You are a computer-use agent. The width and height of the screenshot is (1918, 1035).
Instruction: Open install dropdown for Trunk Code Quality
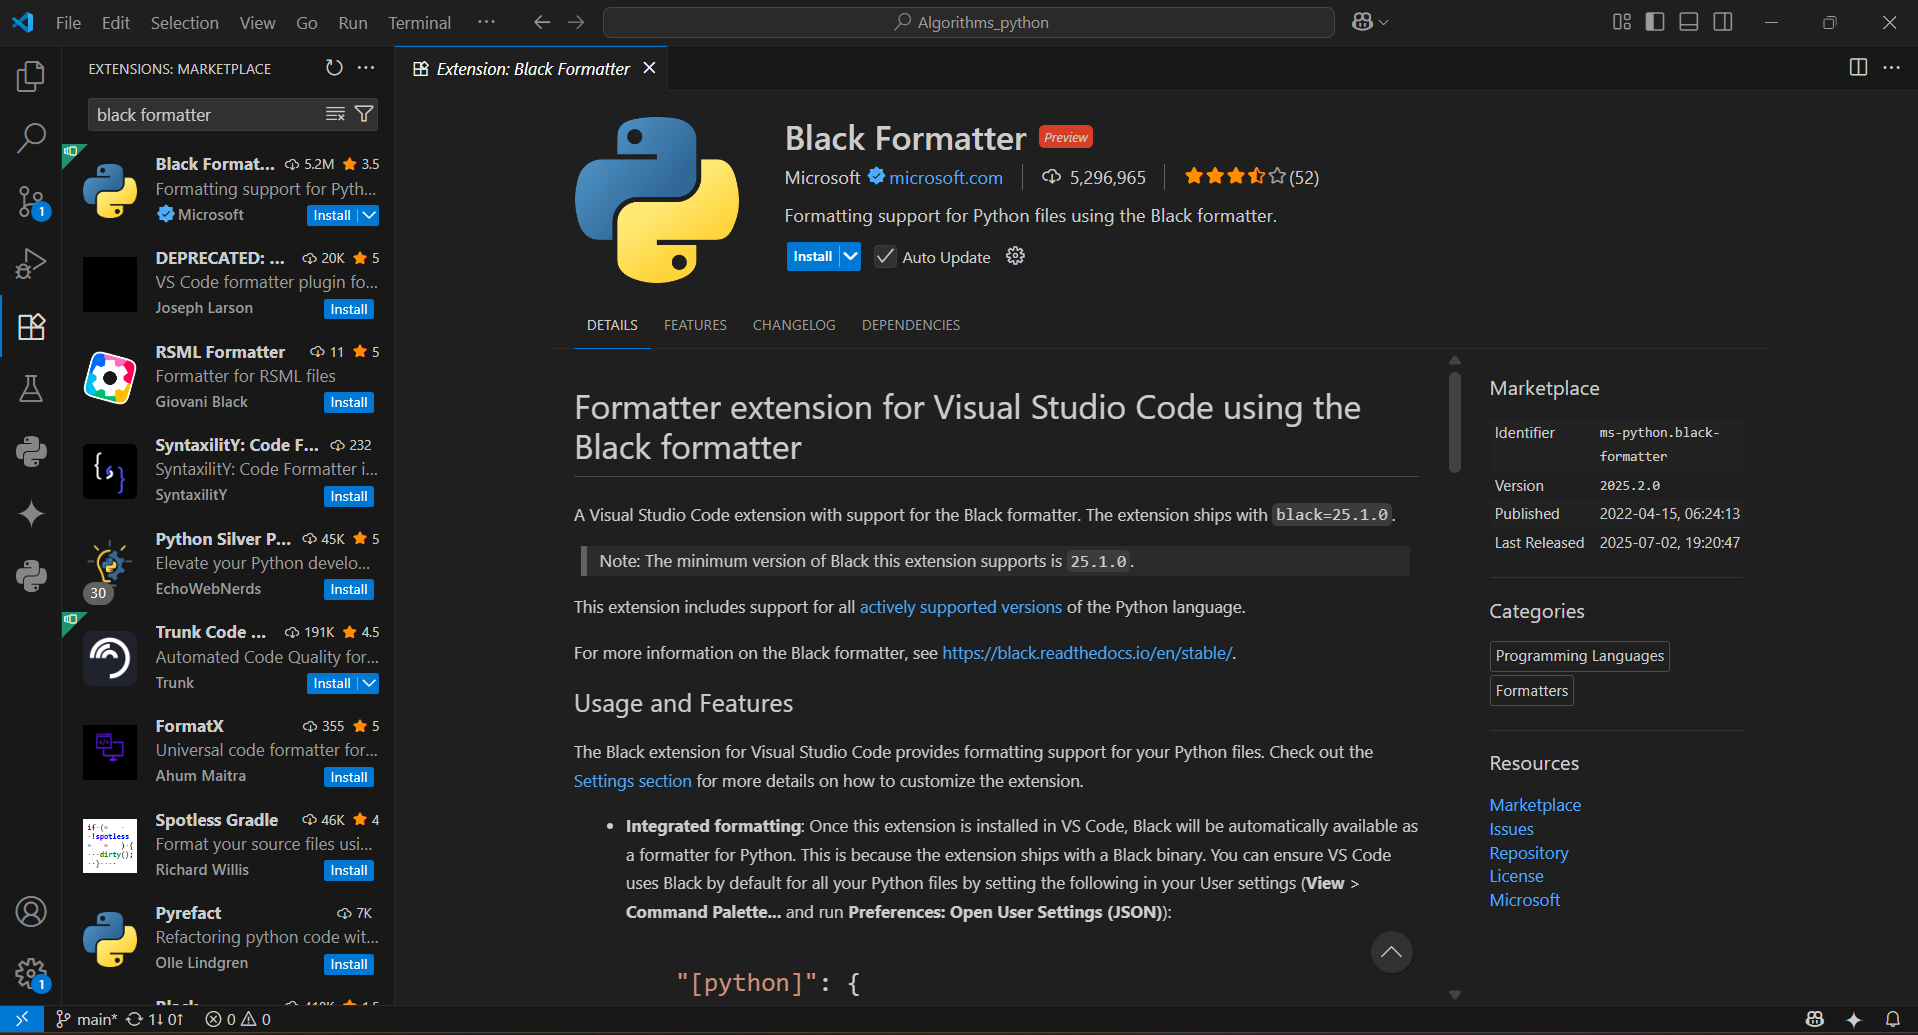[x=369, y=683]
